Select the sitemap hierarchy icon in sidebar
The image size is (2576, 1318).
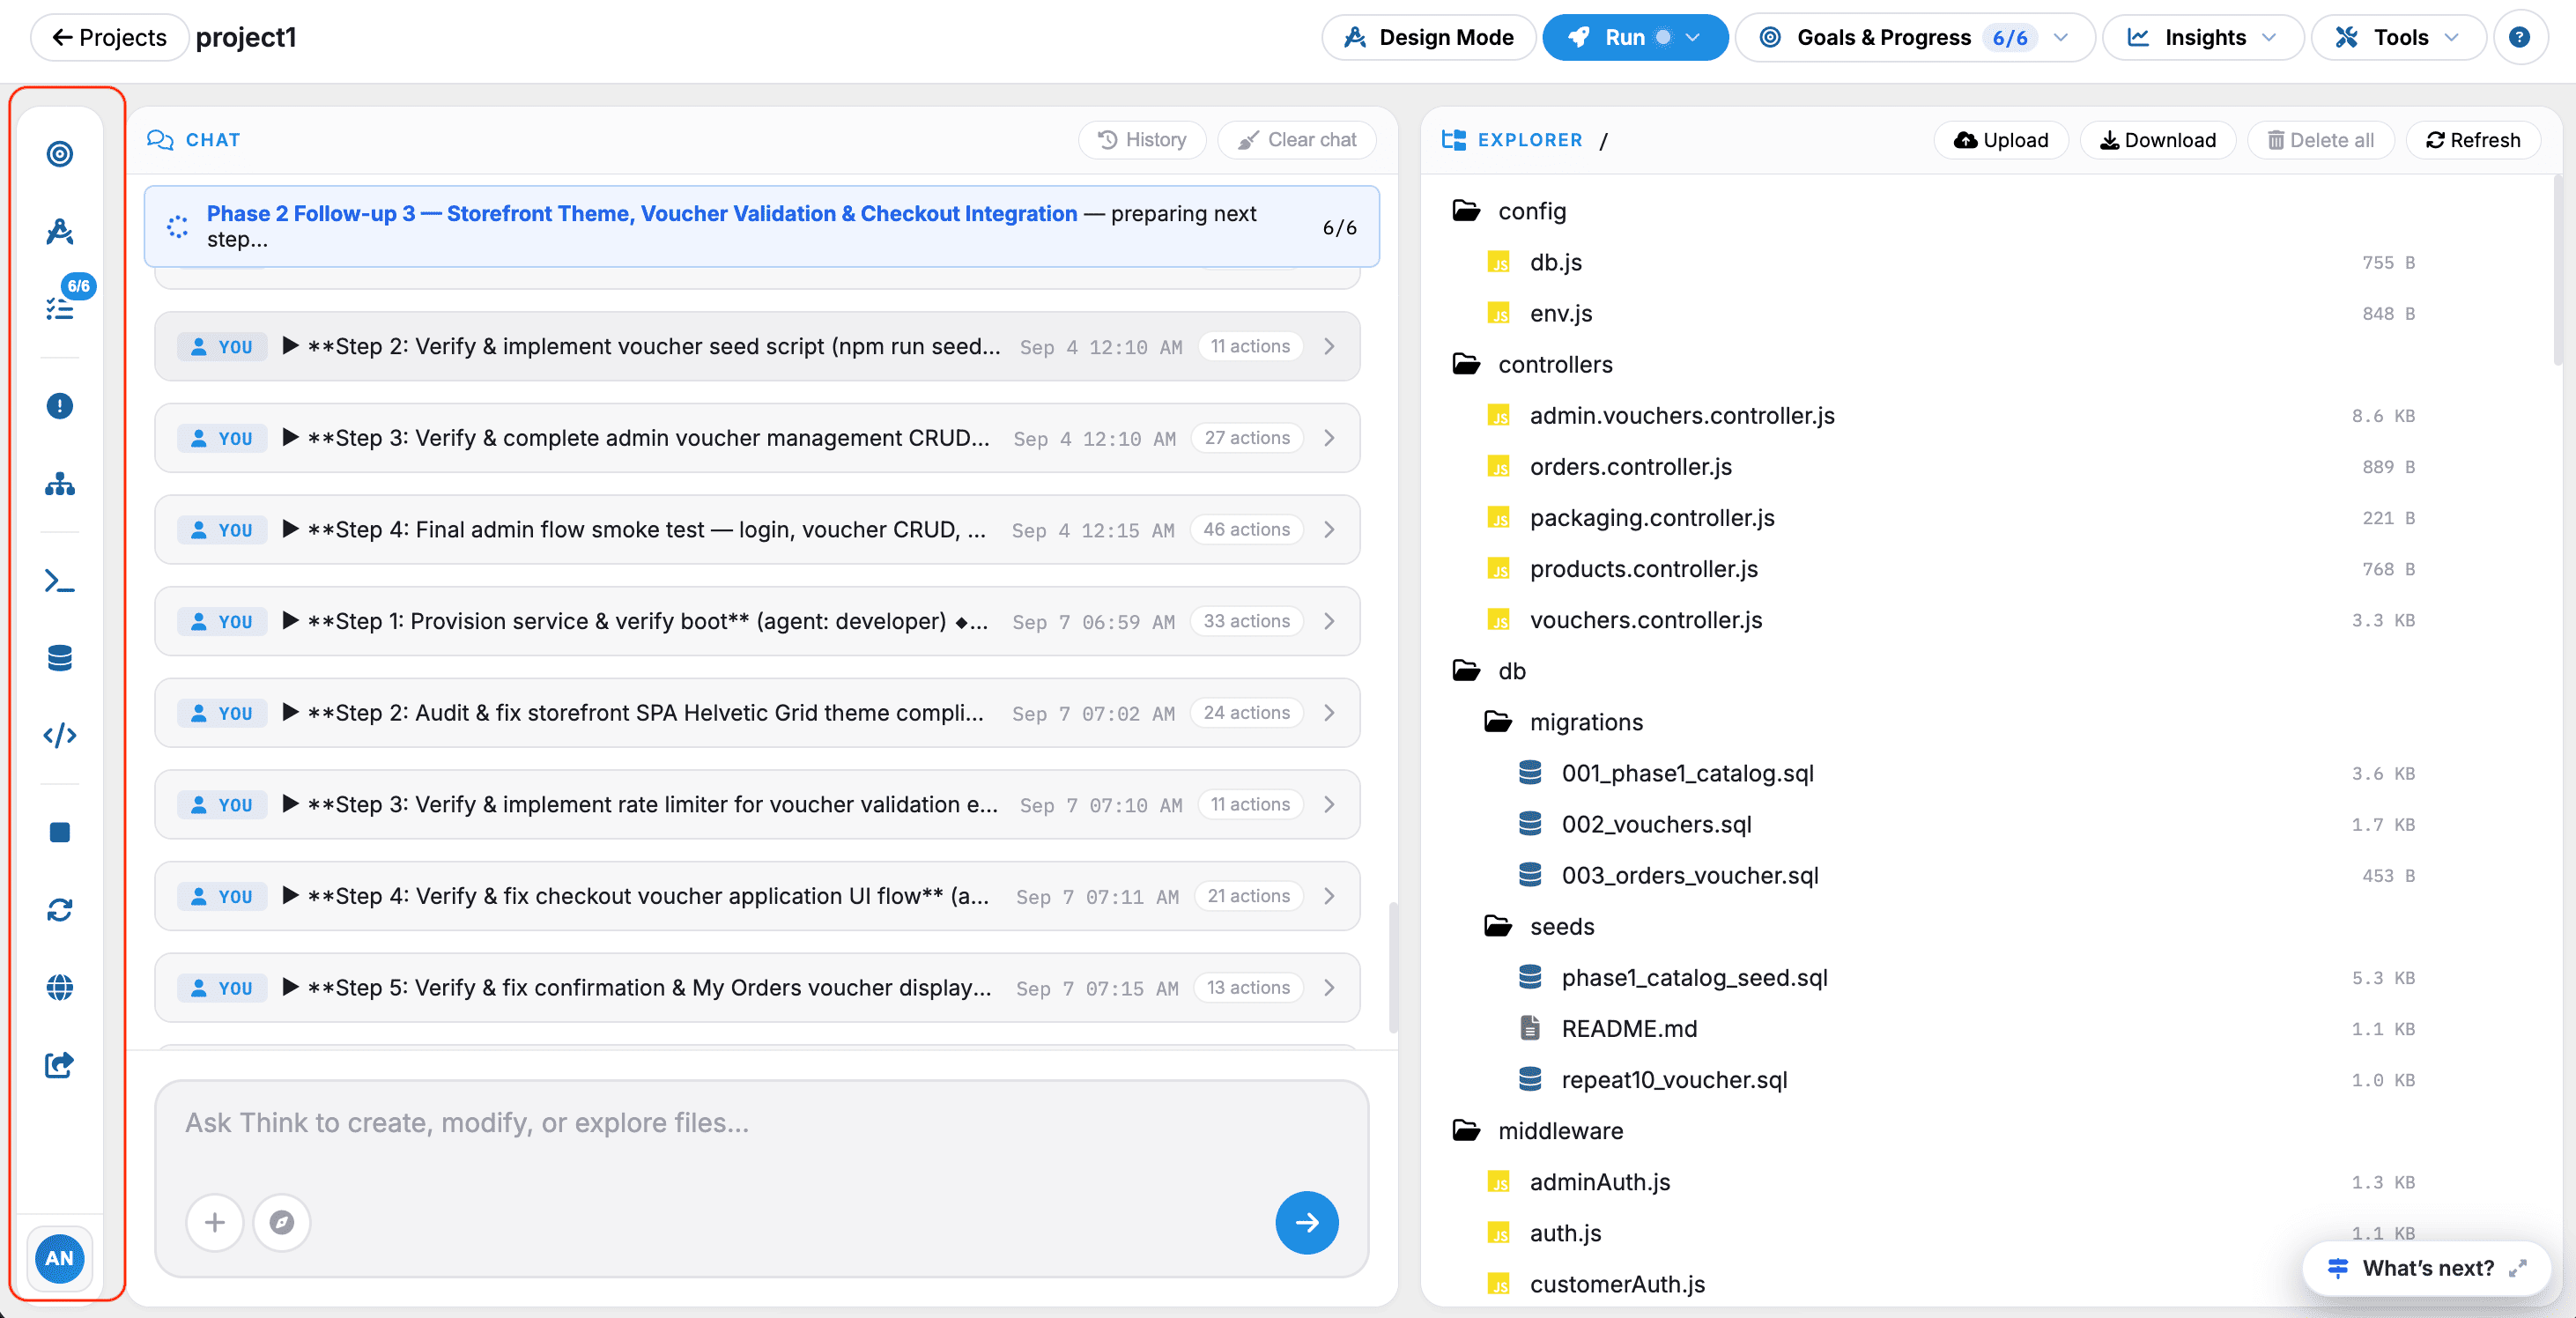pos(60,484)
